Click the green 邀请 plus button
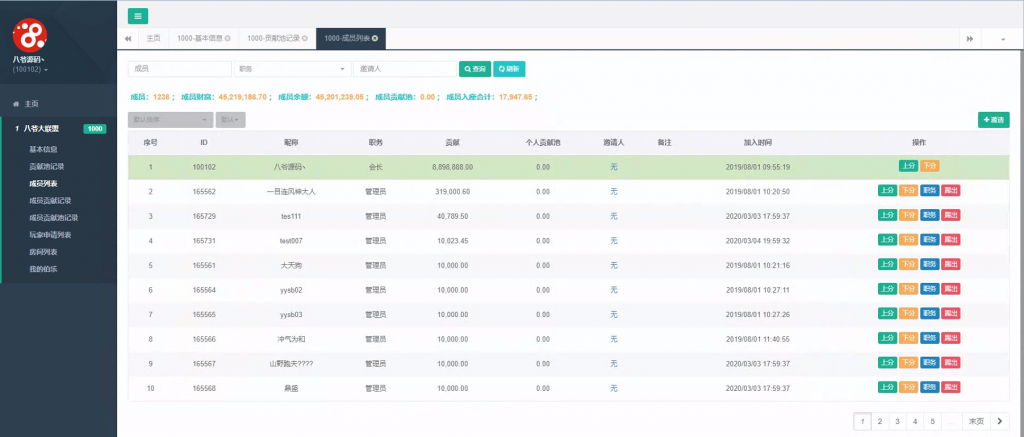Image resolution: width=1024 pixels, height=437 pixels. tap(993, 120)
